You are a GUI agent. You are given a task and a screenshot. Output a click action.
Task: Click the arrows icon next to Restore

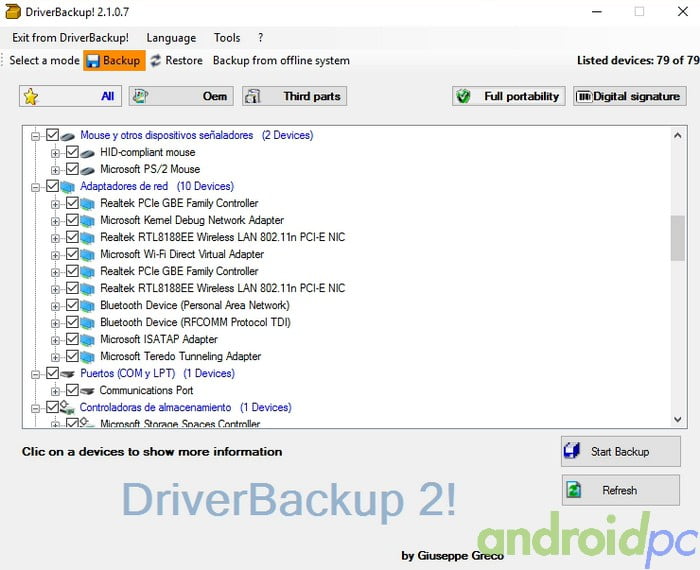155,60
